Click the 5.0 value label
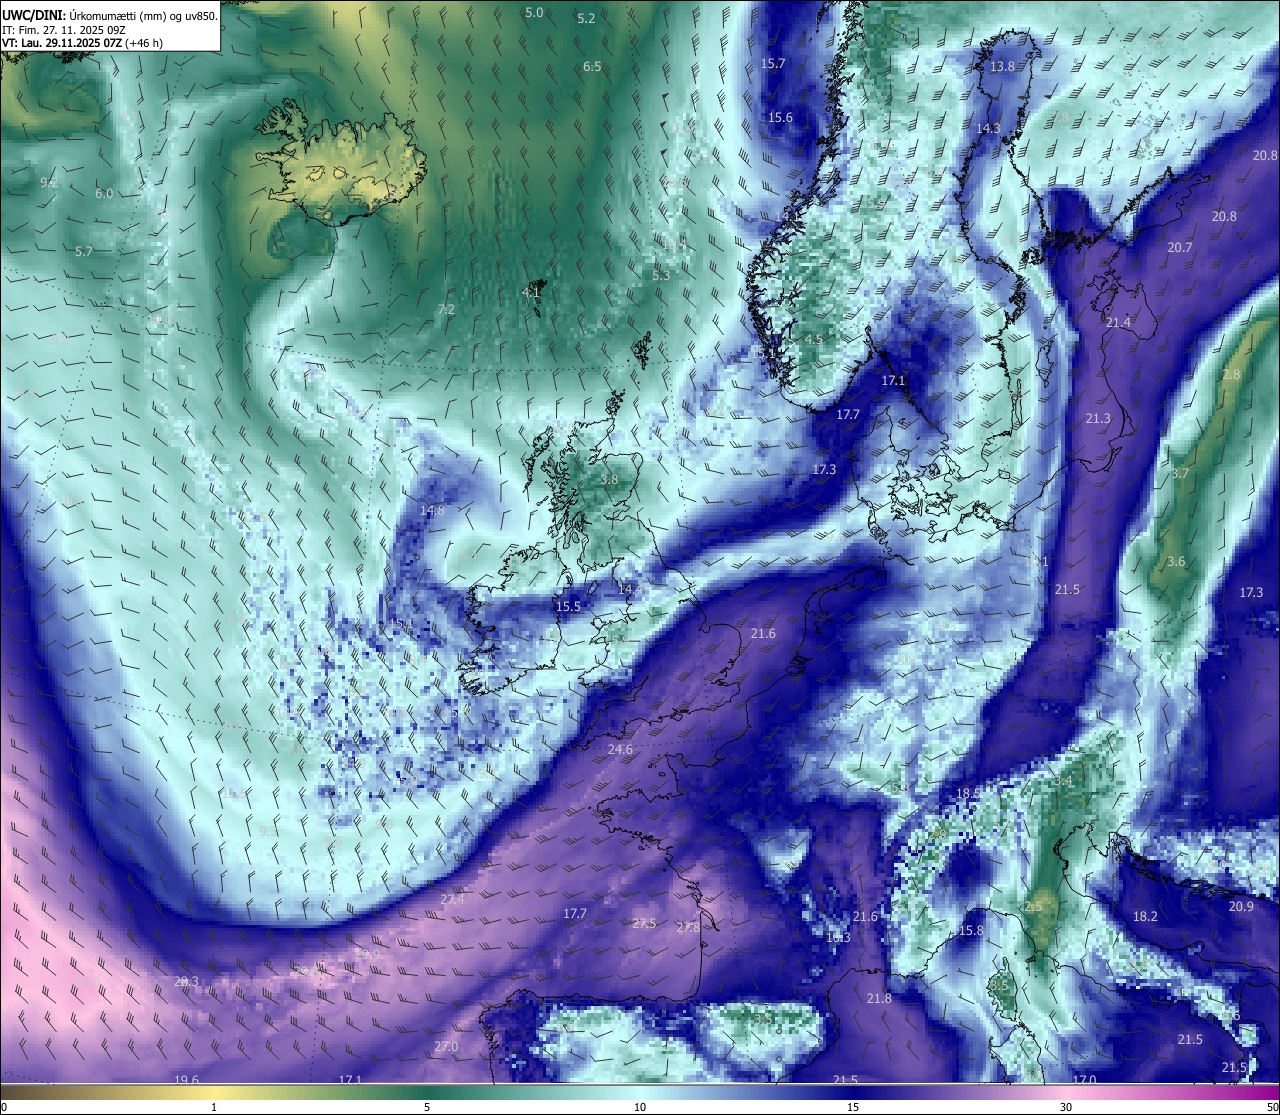Image resolution: width=1280 pixels, height=1115 pixels. click(534, 12)
